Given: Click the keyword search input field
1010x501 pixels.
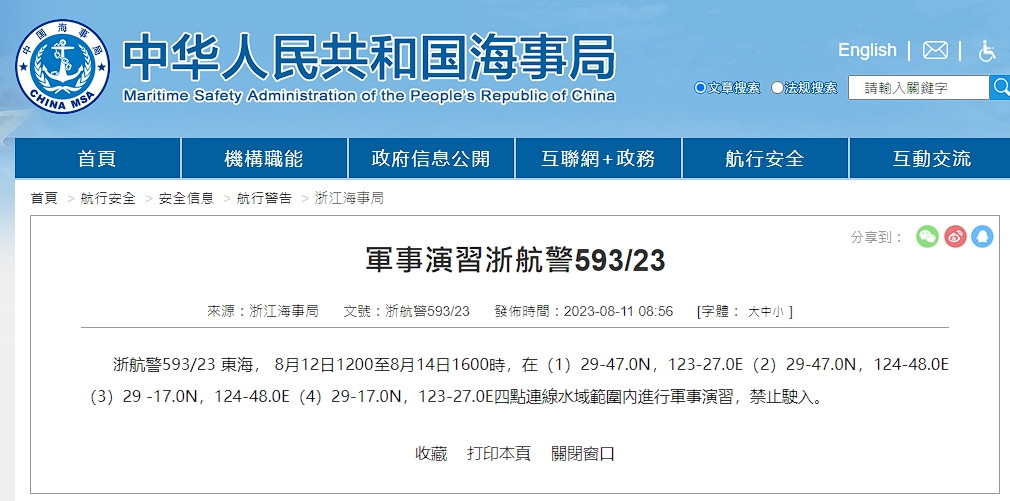Looking at the screenshot, I should coord(919,88).
